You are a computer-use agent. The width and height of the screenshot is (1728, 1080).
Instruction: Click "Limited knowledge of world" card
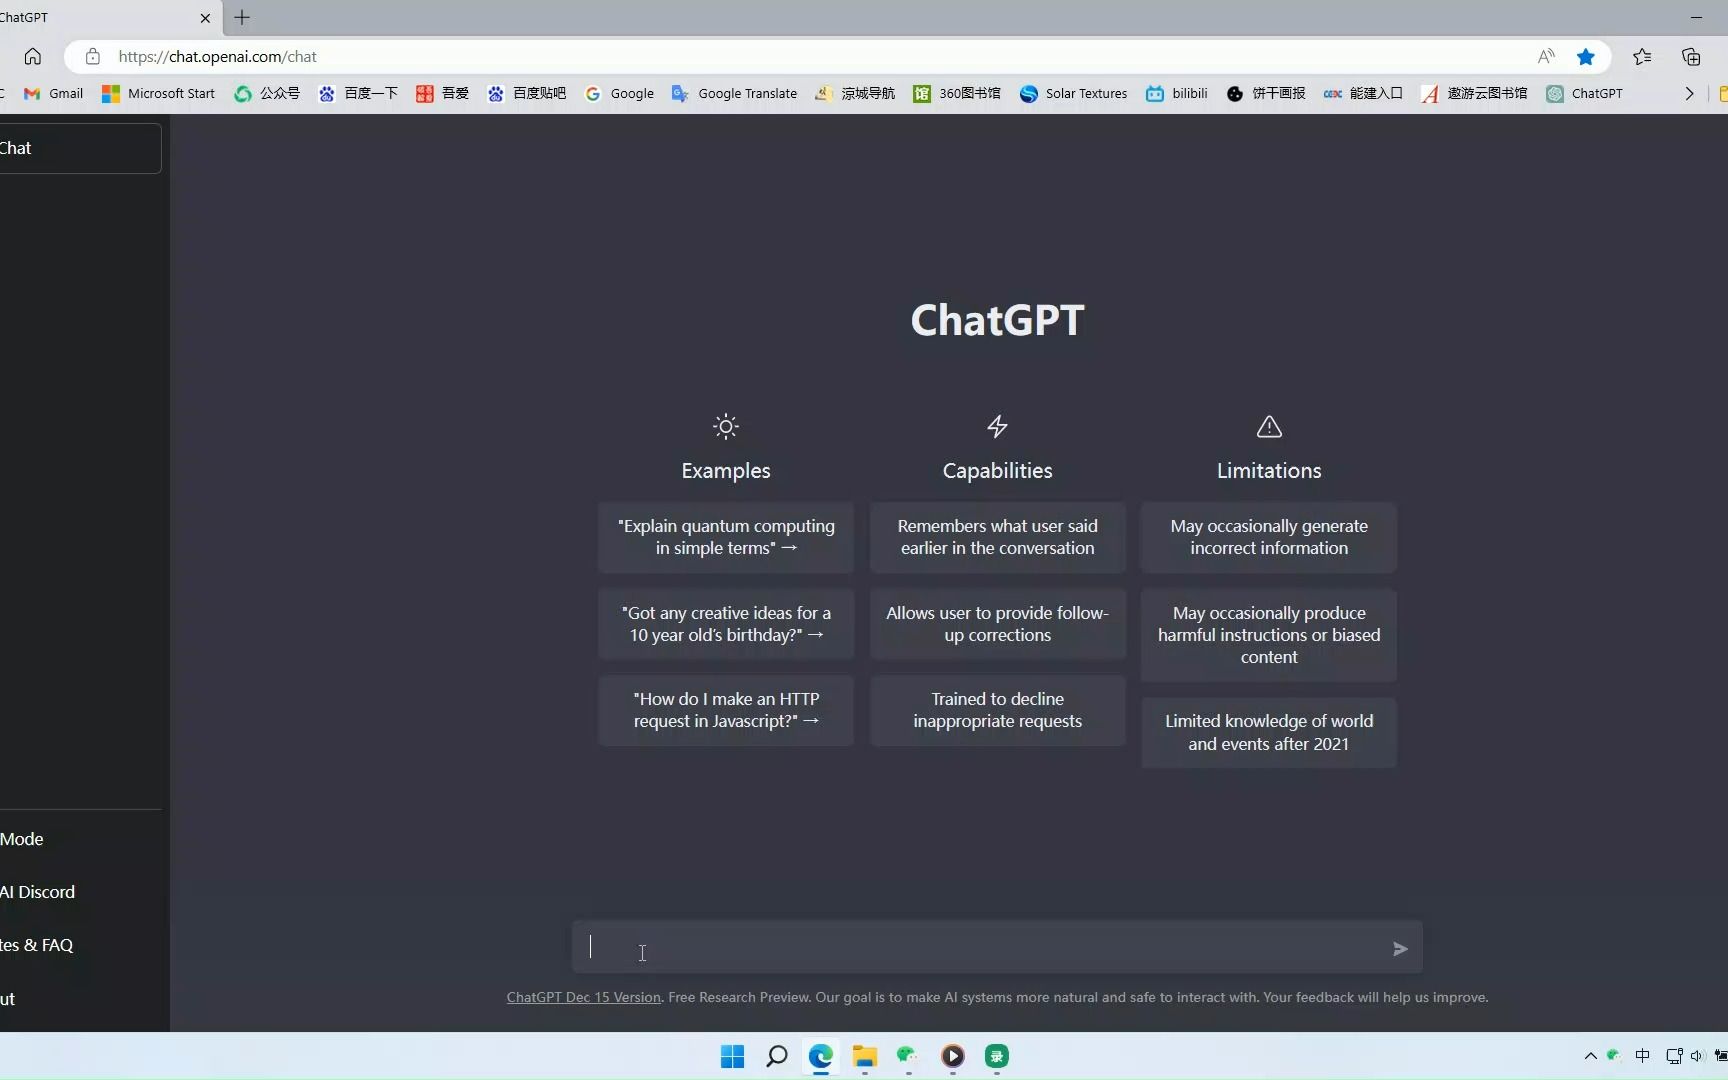click(1269, 732)
